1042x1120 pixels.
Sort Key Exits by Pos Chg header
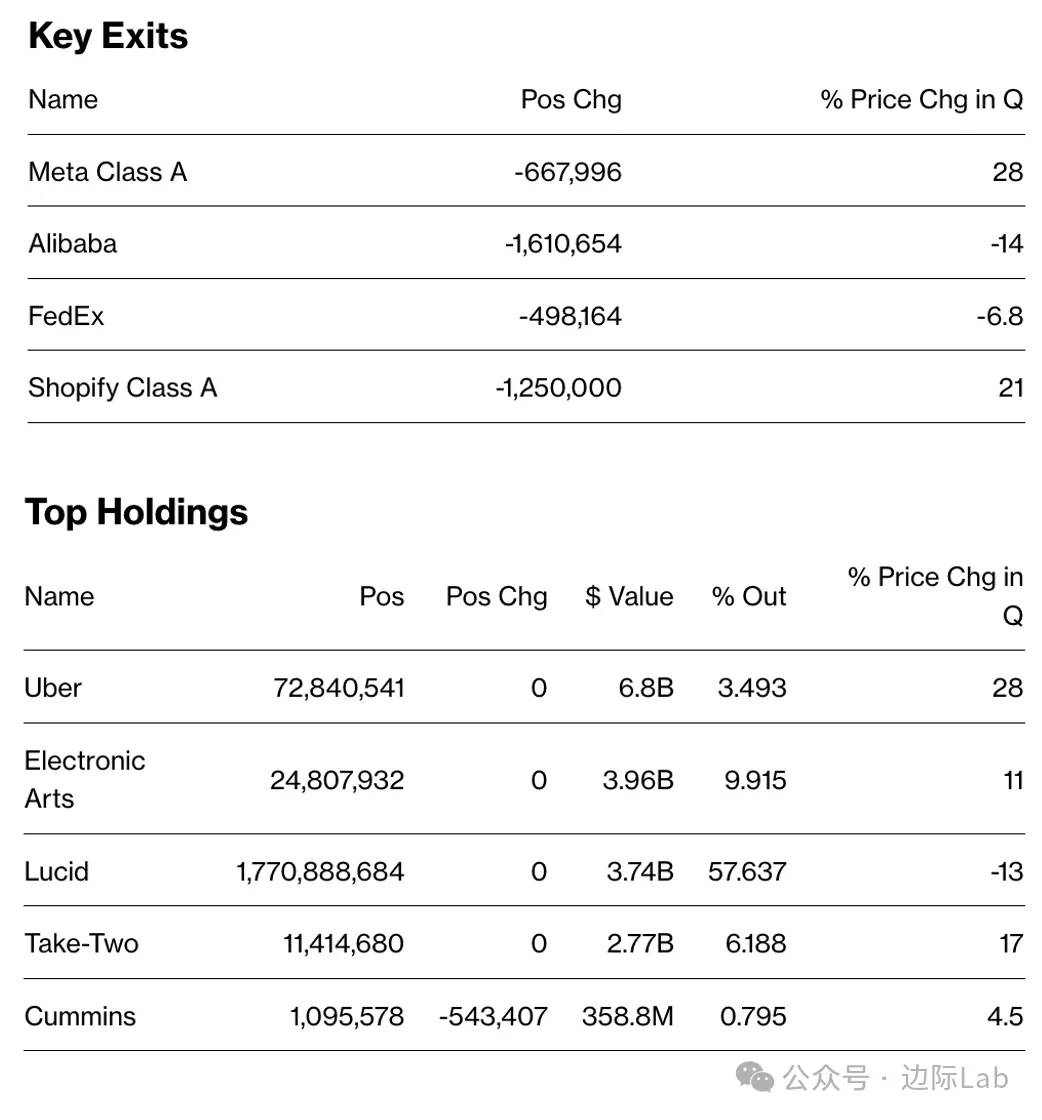pyautogui.click(x=571, y=100)
